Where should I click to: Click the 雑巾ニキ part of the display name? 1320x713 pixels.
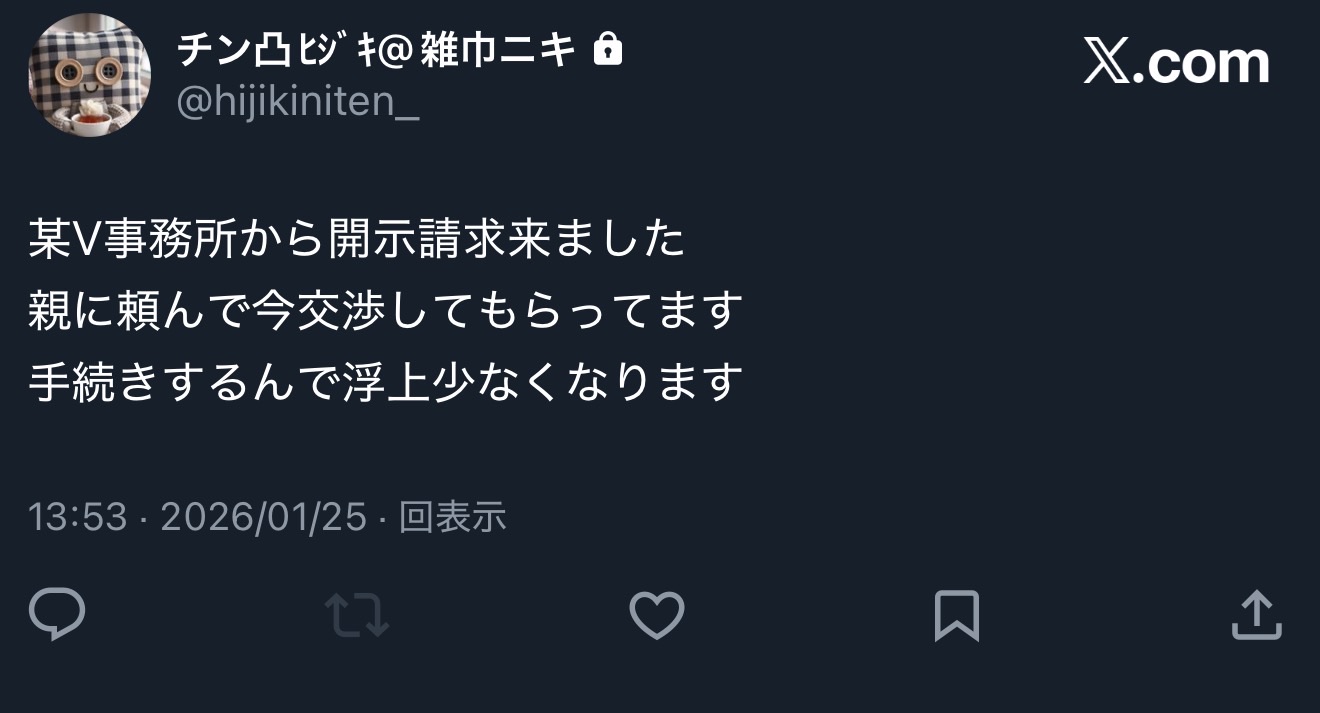(x=497, y=49)
